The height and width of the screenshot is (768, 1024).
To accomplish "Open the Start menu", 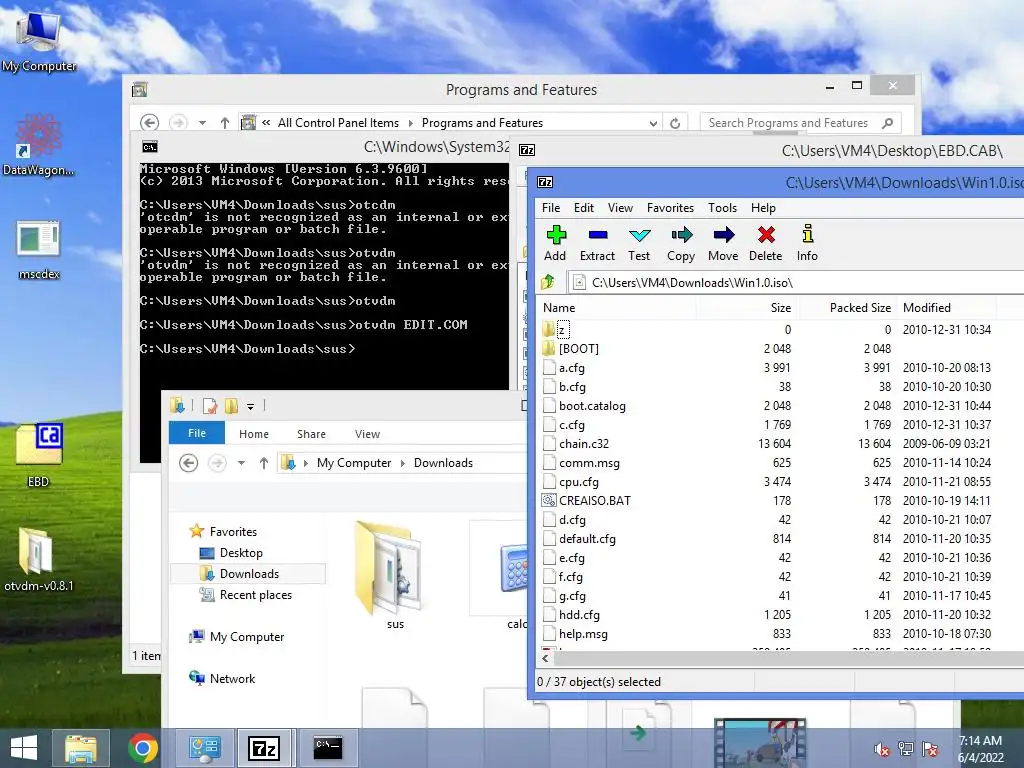I will [24, 748].
